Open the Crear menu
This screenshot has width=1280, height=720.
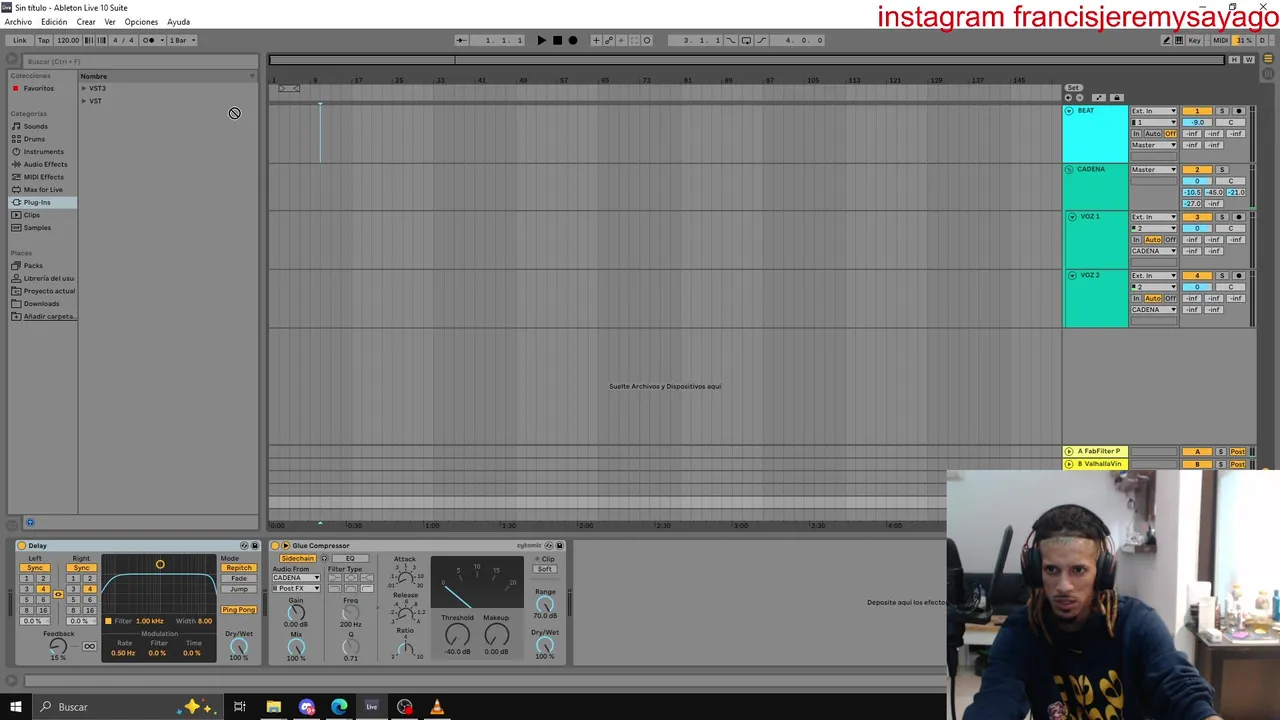(x=86, y=21)
